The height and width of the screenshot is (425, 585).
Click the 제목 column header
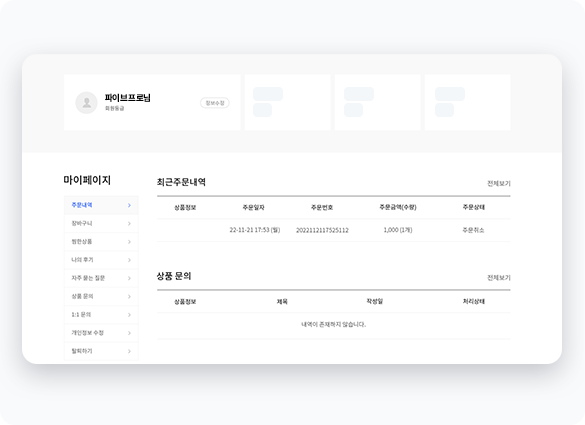[x=282, y=301]
